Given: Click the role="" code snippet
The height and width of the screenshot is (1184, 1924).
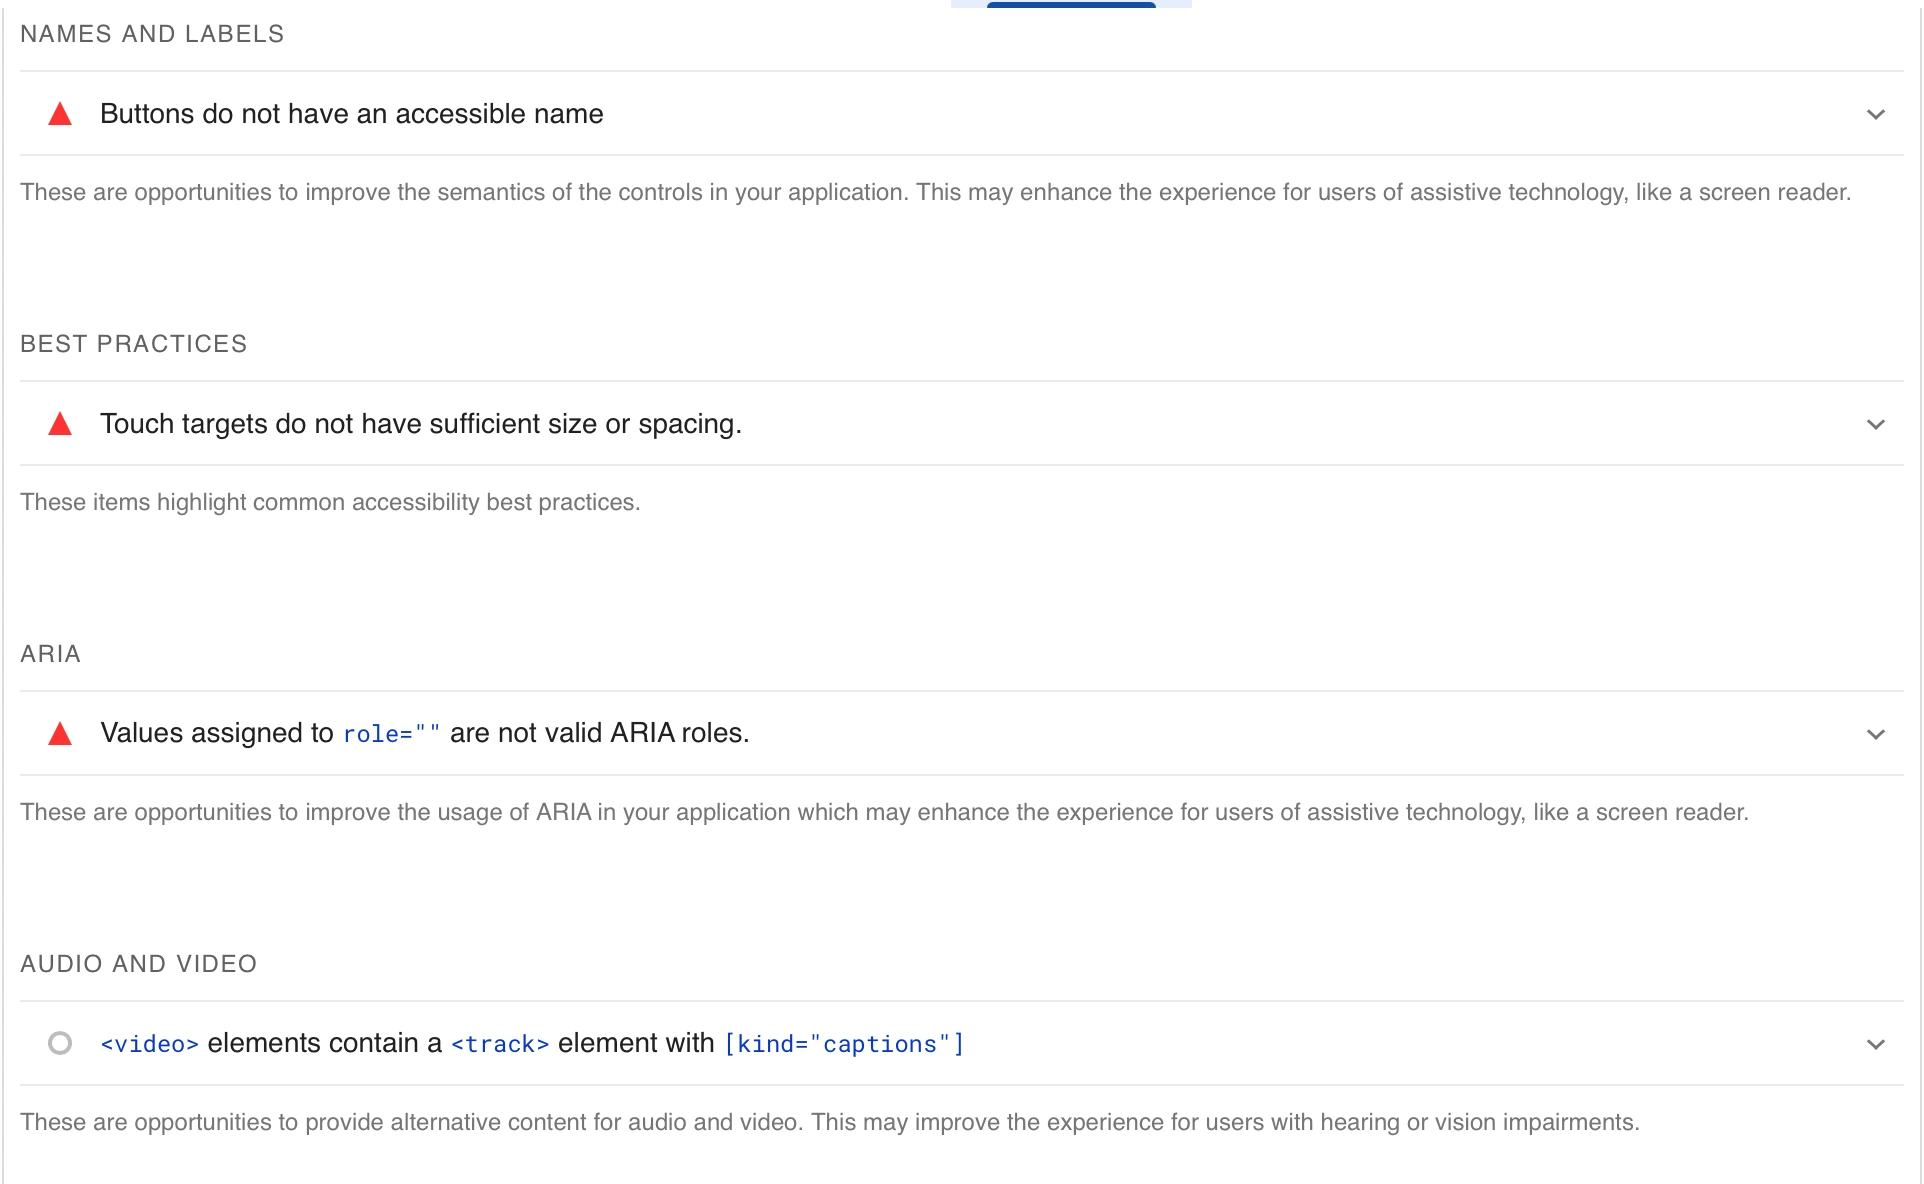Looking at the screenshot, I should 391,734.
